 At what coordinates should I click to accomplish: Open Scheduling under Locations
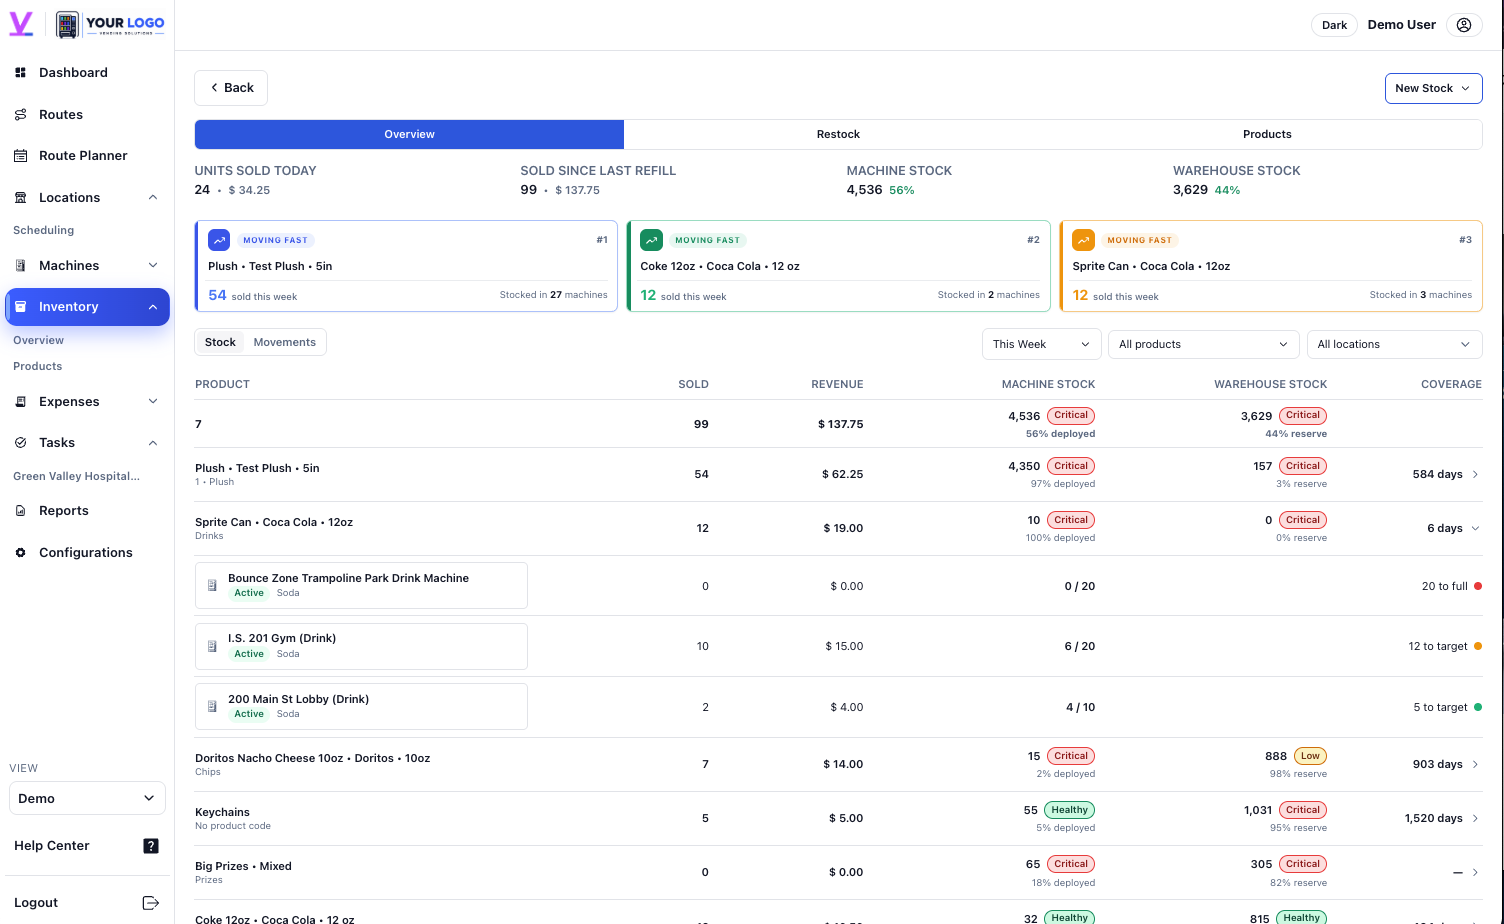tap(44, 230)
